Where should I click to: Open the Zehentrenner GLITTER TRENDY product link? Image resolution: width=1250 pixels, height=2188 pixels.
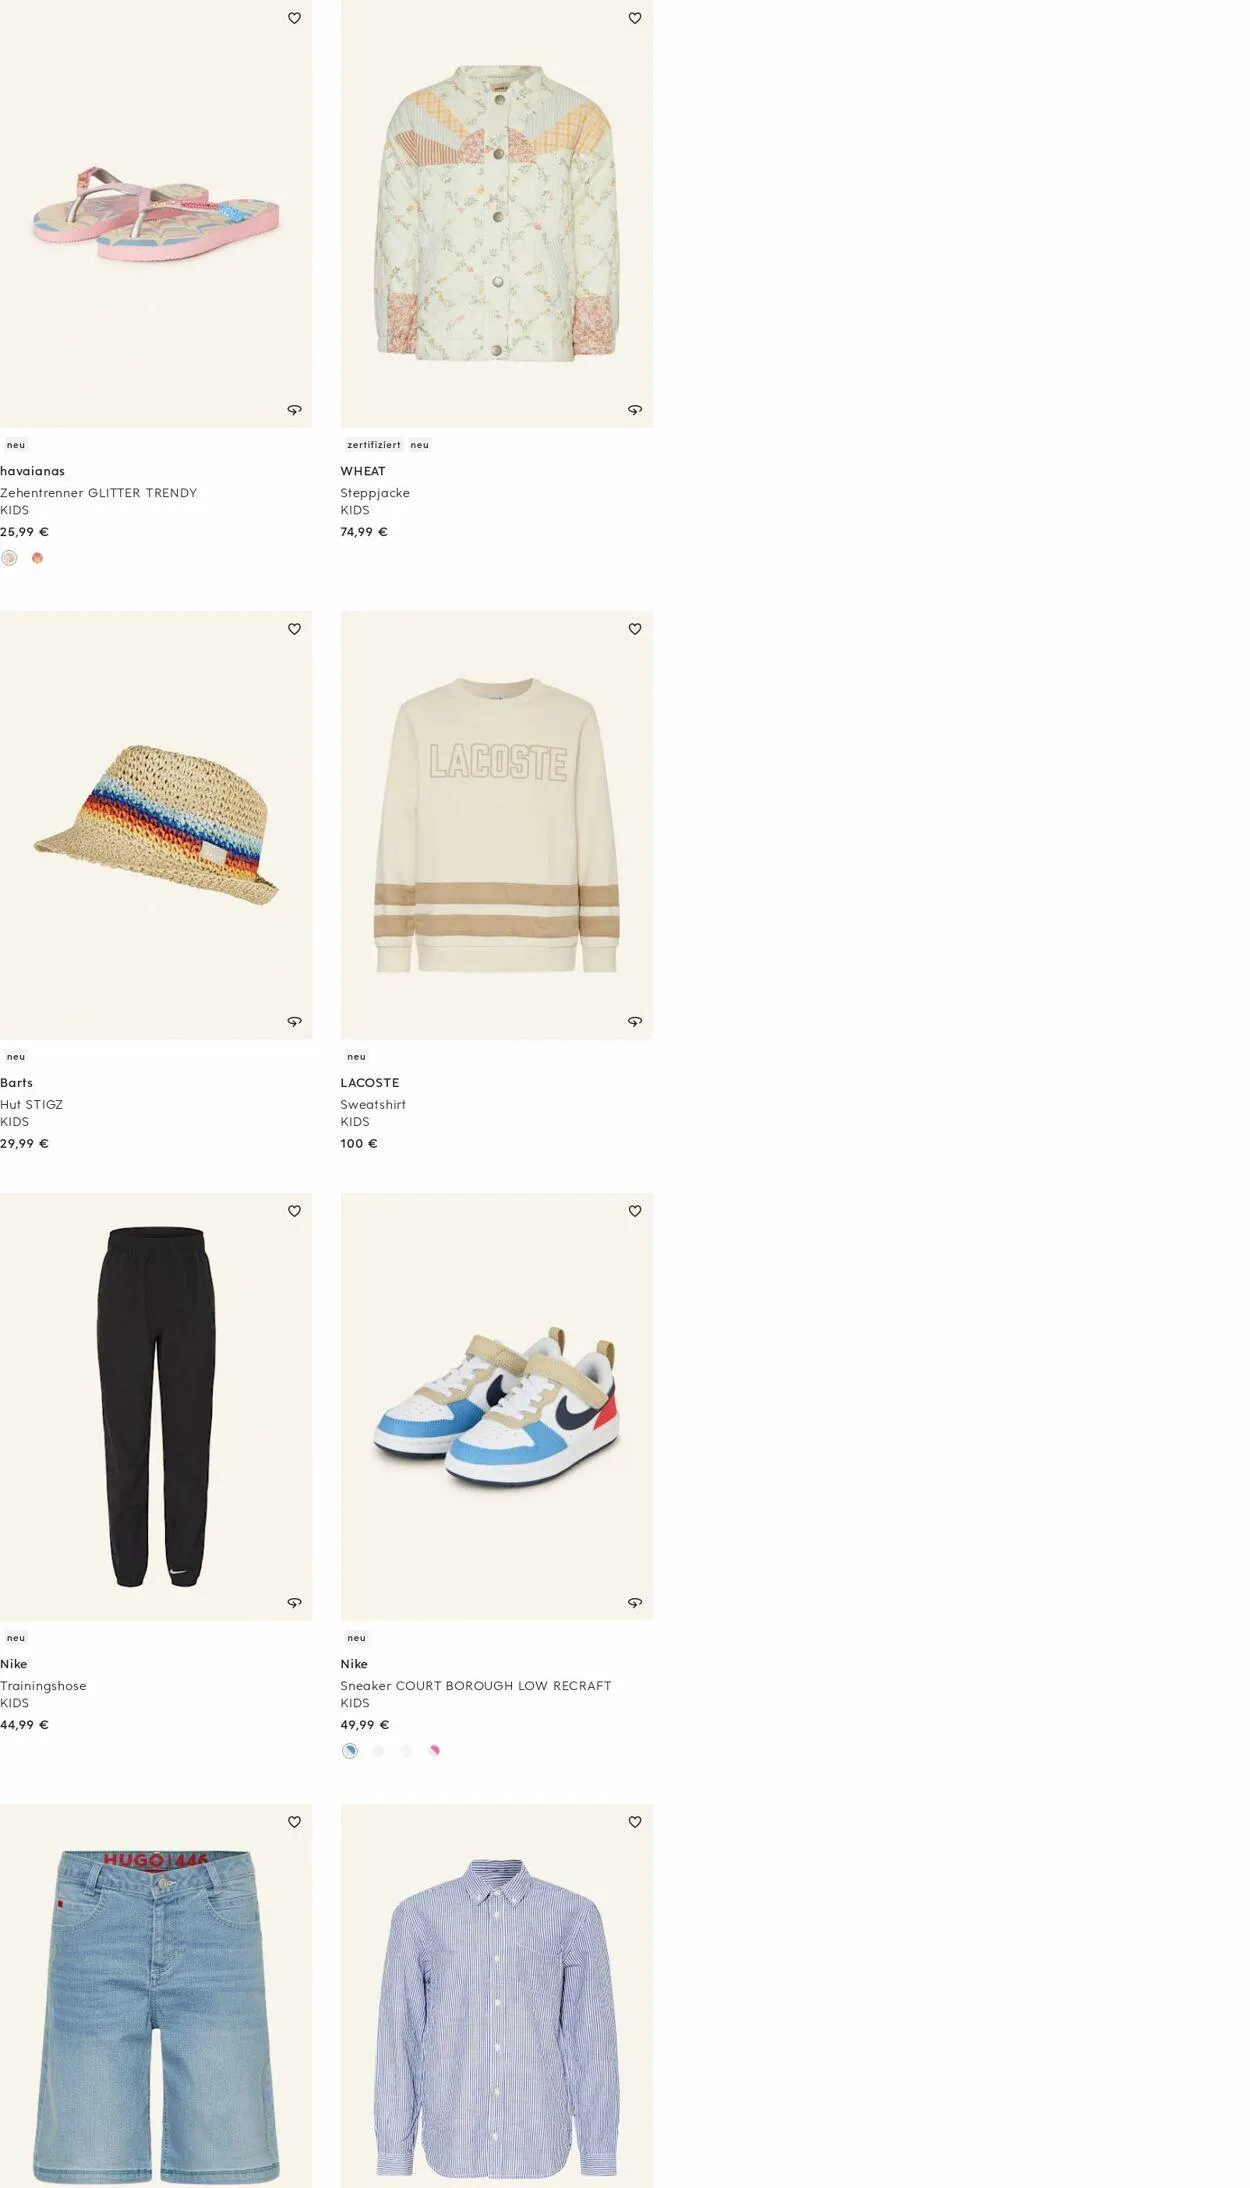(99, 493)
